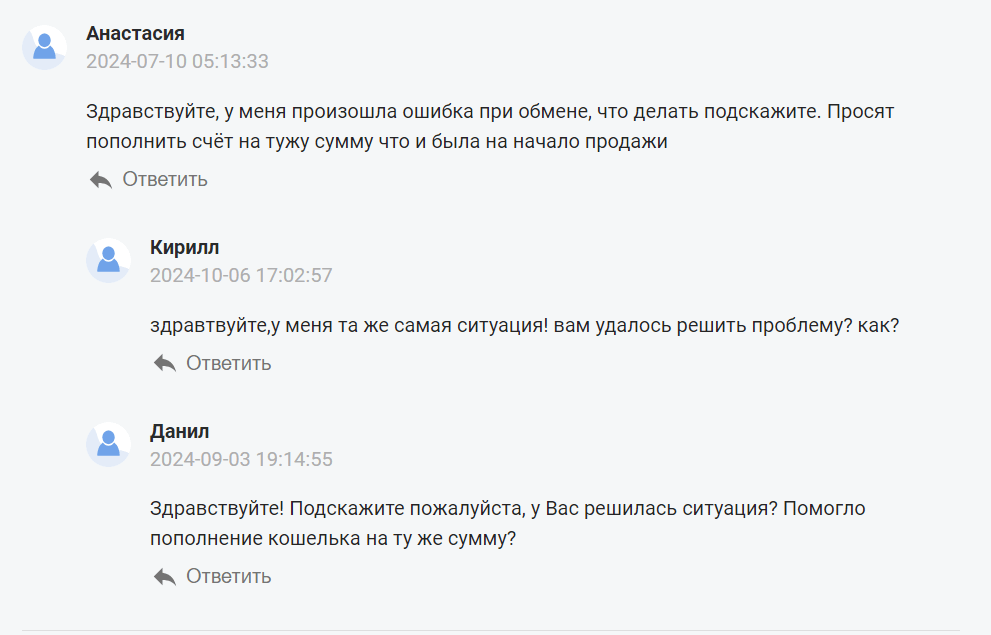
Task: Click the 'Ответить' text below Данил's message
Action: coord(229,576)
